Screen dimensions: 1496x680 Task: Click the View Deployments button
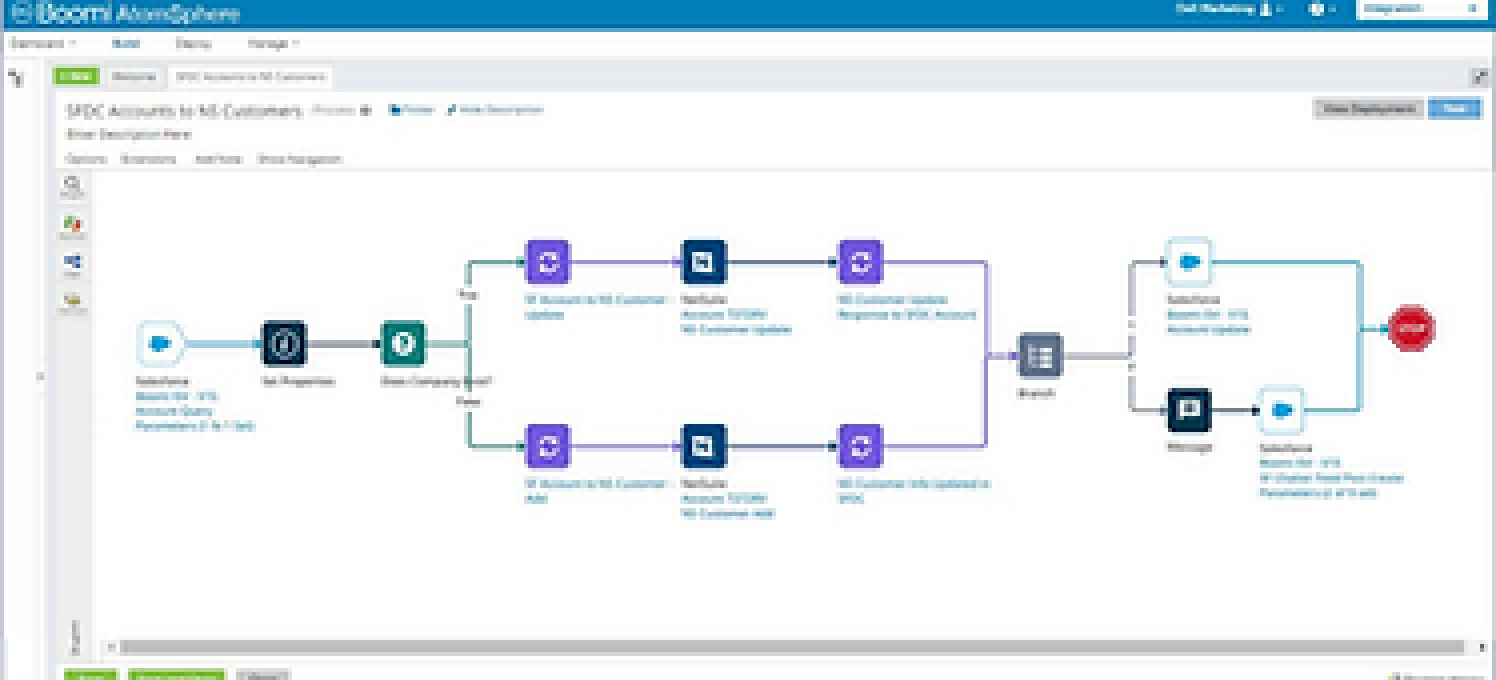pos(1367,109)
